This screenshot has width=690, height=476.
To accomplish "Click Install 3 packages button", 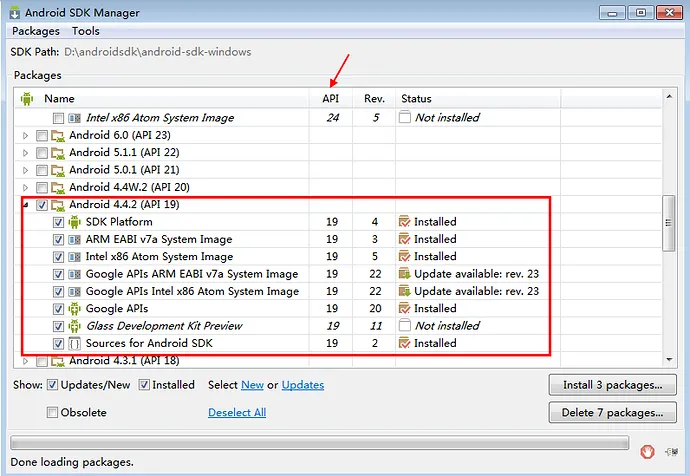I will point(613,385).
